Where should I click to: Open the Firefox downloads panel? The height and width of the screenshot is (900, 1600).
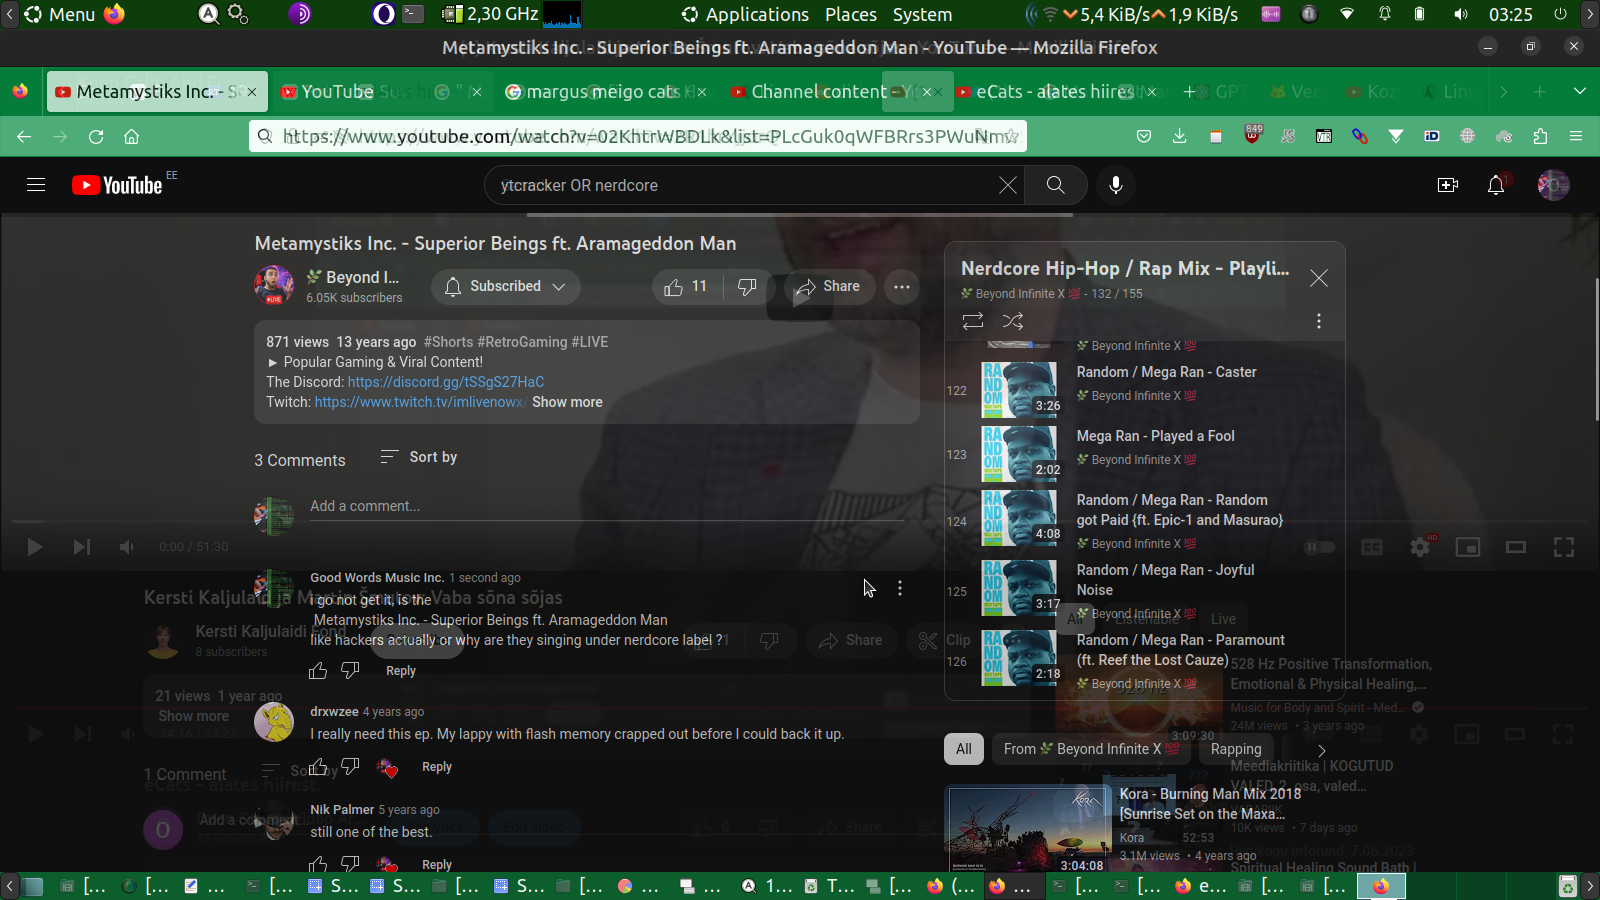[1179, 136]
